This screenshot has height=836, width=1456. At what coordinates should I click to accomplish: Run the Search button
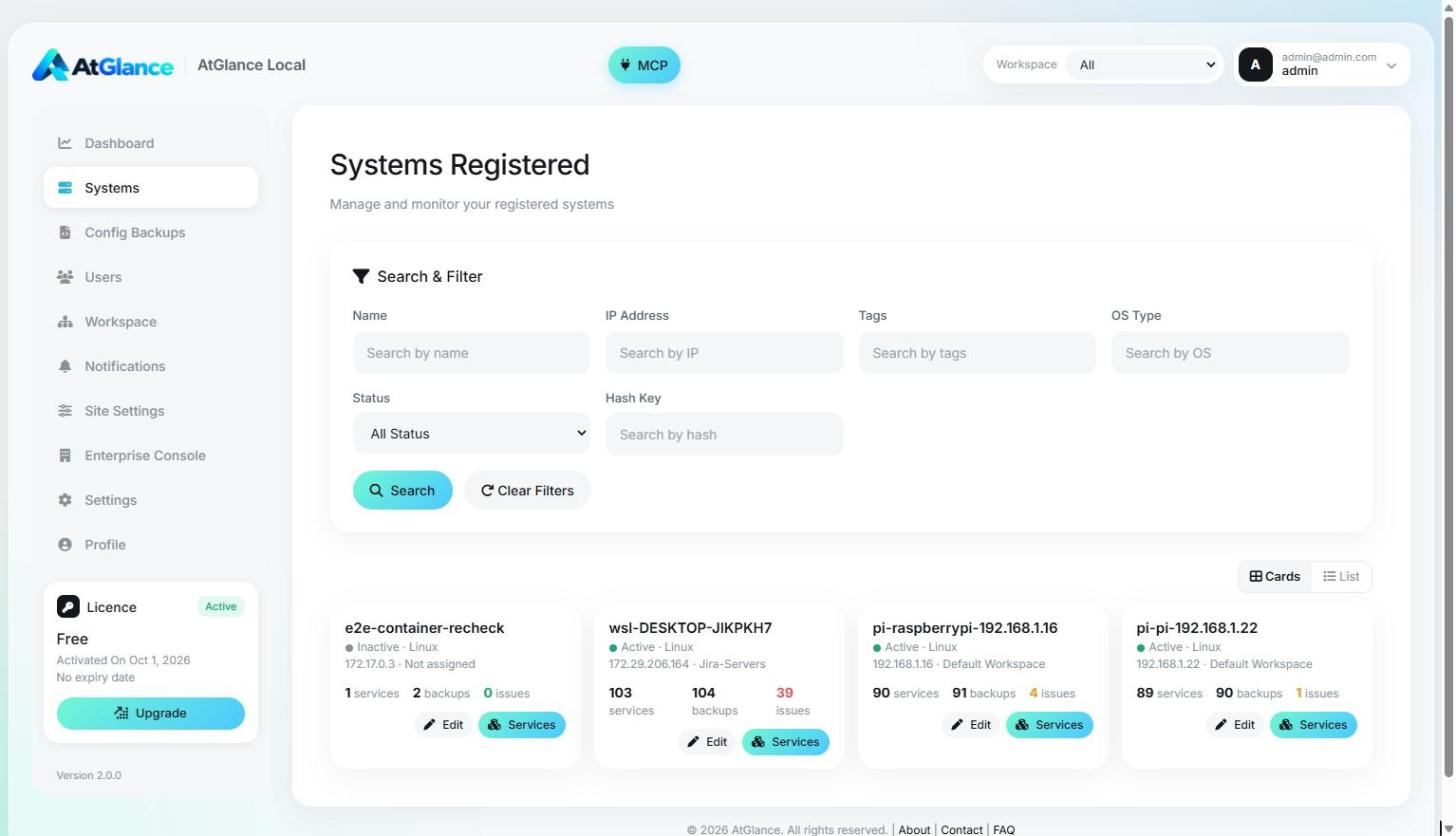pos(402,491)
